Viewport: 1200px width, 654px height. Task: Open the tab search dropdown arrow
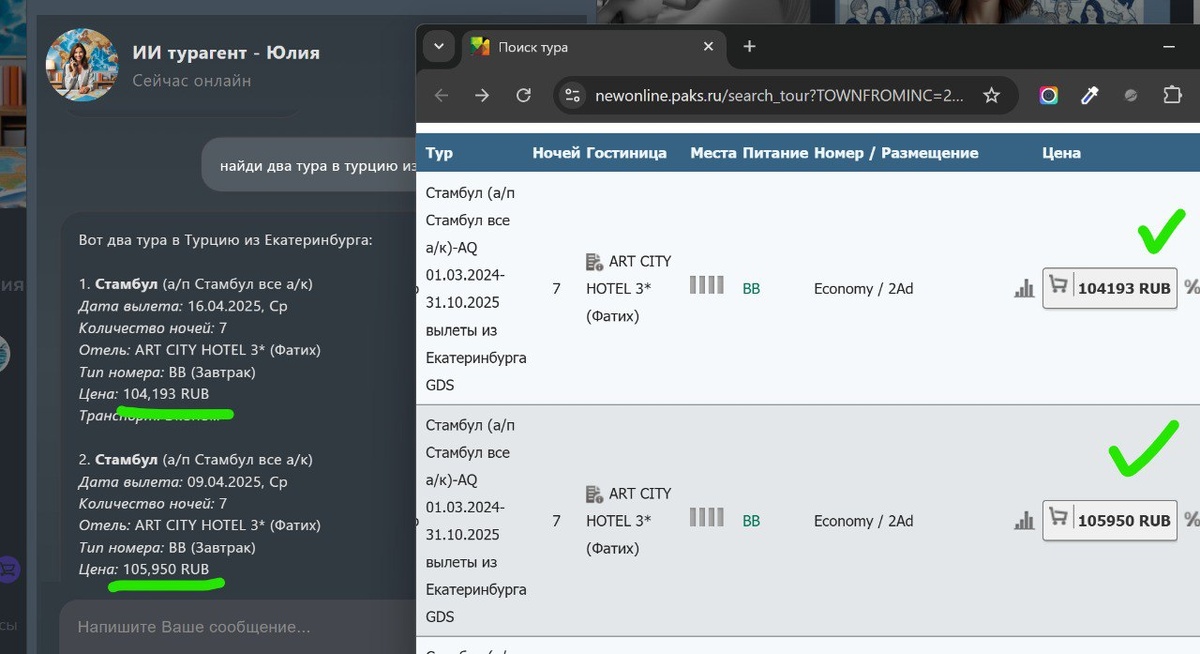click(438, 46)
